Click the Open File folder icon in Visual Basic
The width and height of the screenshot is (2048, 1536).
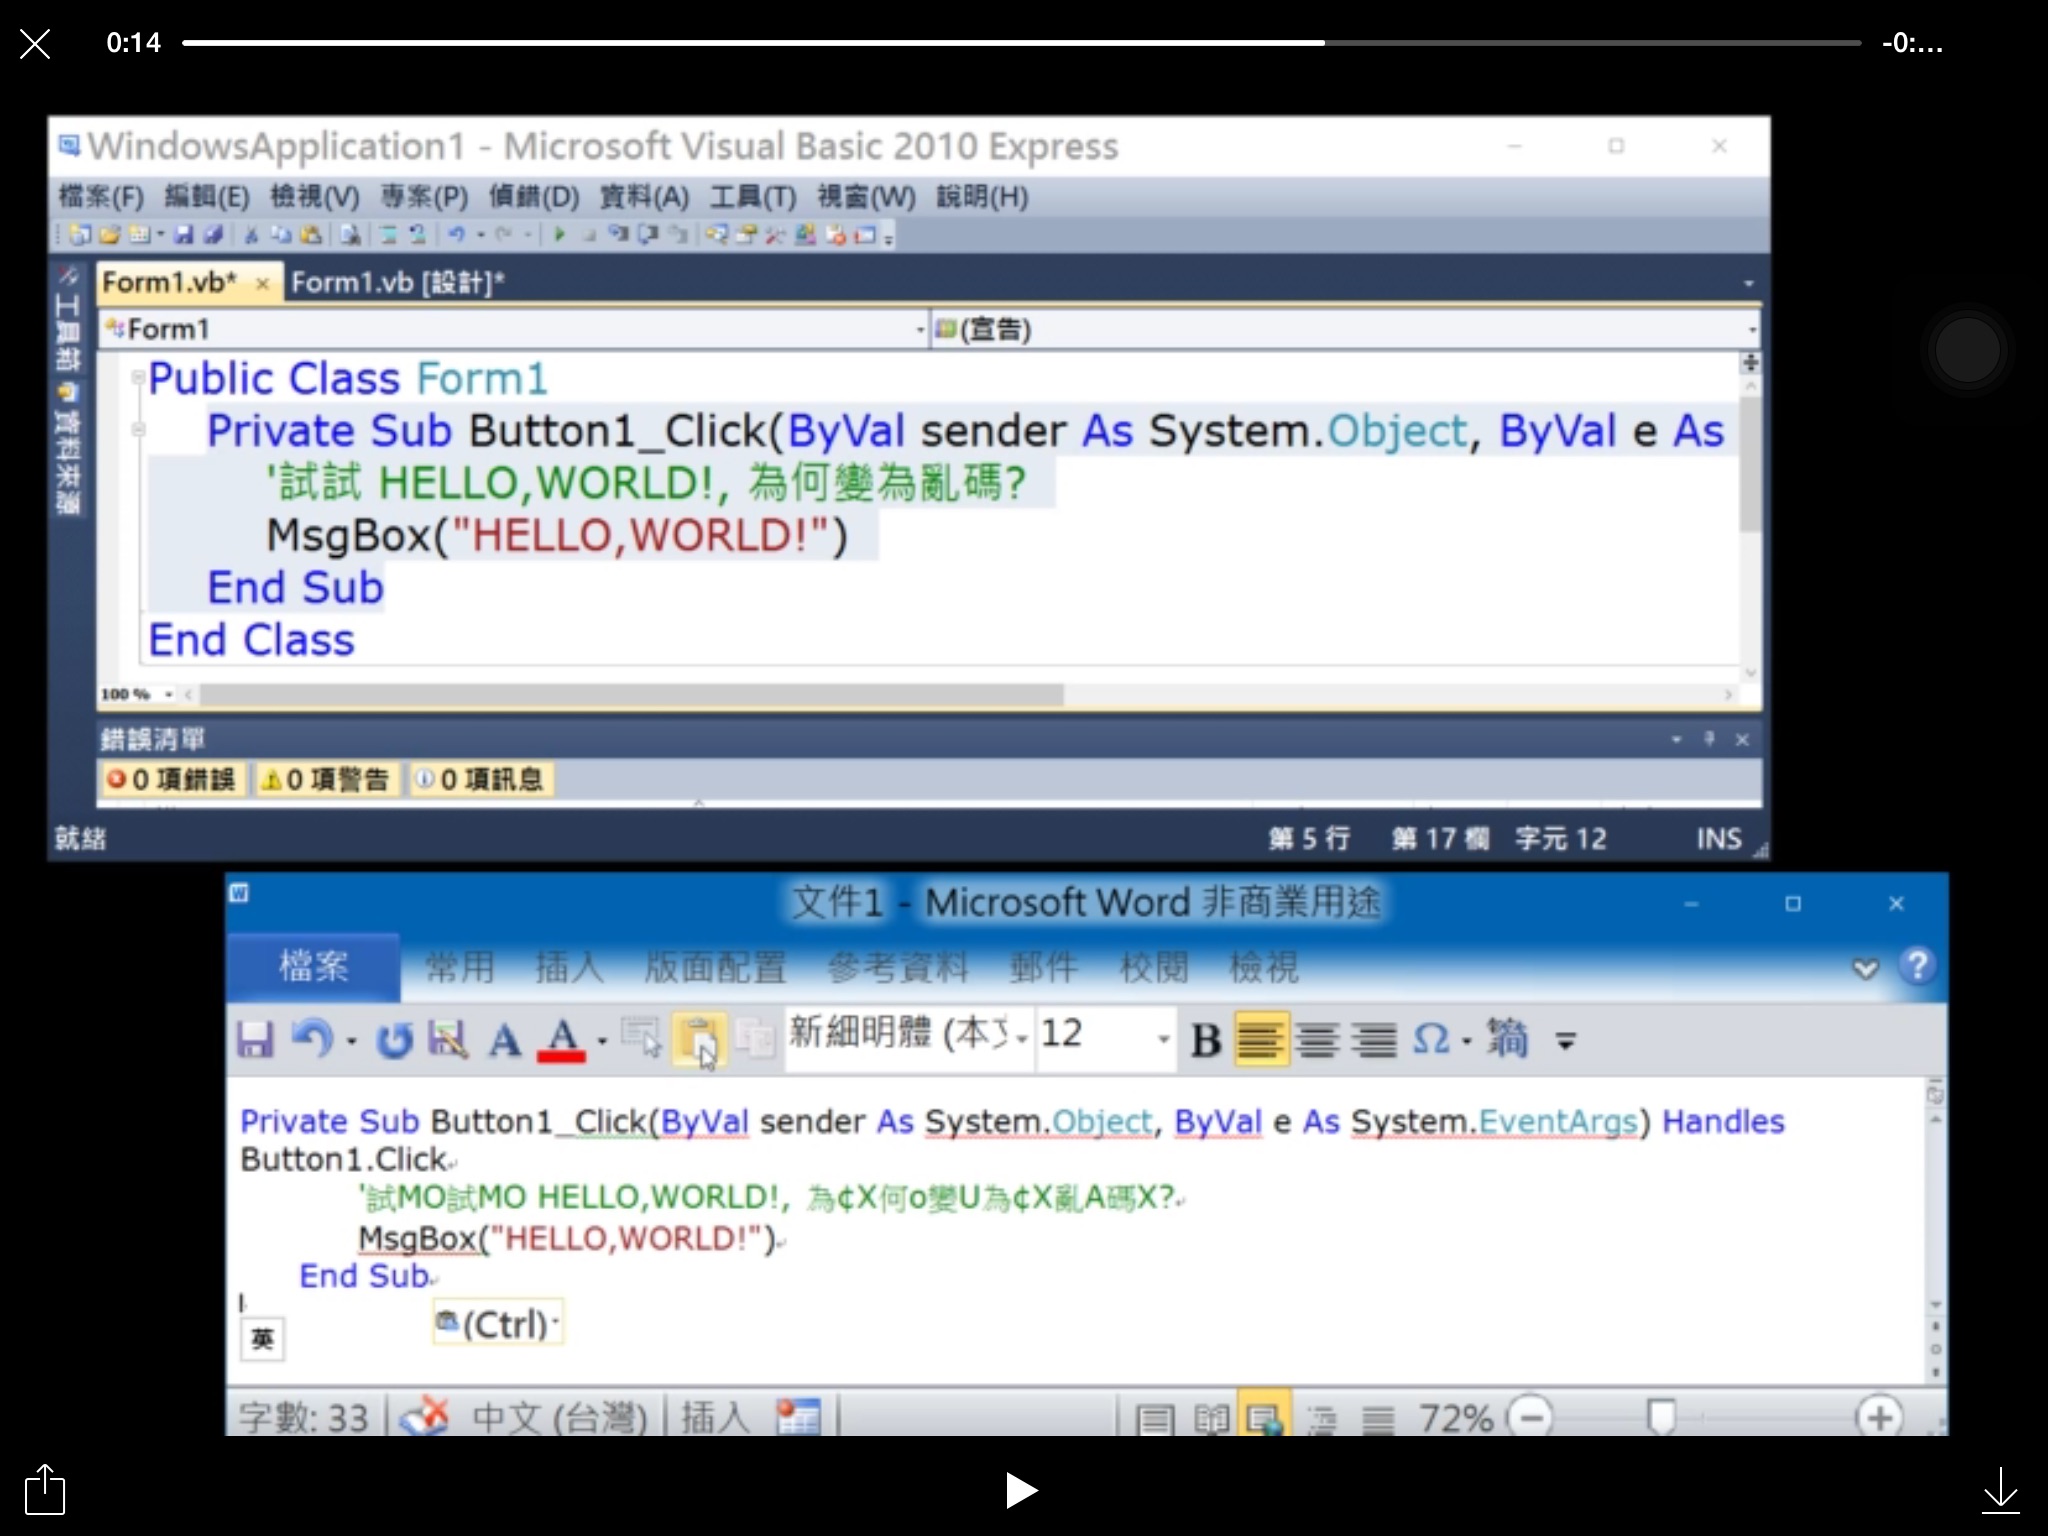[110, 235]
